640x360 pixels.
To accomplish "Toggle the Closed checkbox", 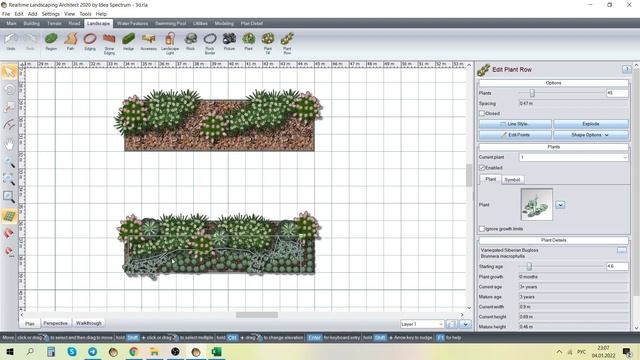I will click(482, 113).
